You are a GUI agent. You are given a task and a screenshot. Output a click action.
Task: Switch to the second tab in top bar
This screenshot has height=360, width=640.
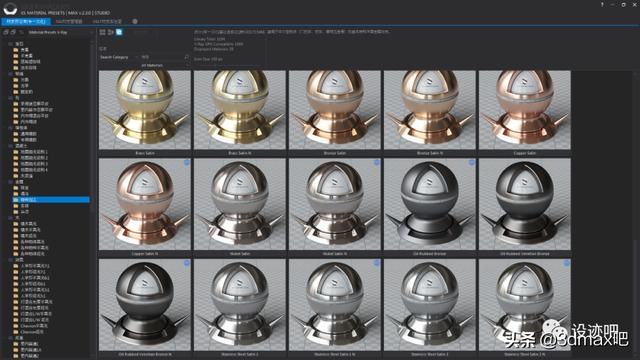pyautogui.click(x=69, y=21)
